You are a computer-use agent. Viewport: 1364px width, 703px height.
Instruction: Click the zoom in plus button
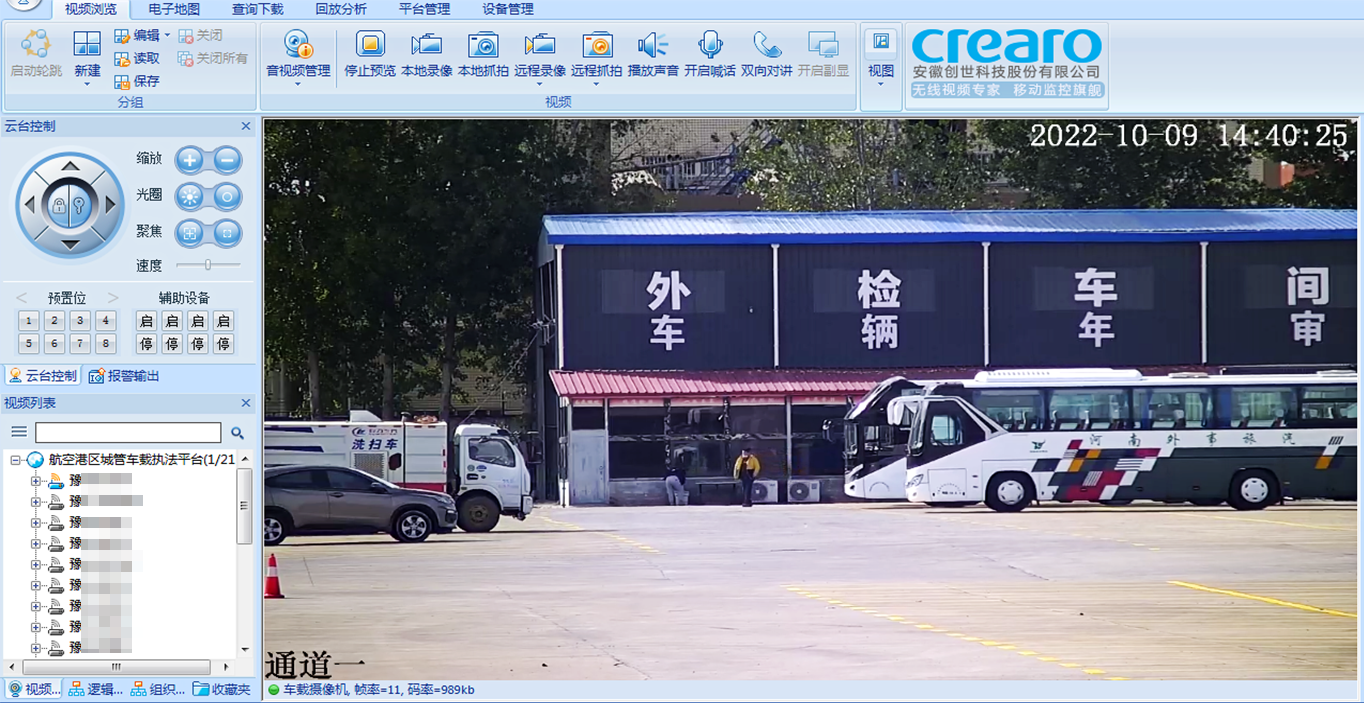click(x=189, y=159)
